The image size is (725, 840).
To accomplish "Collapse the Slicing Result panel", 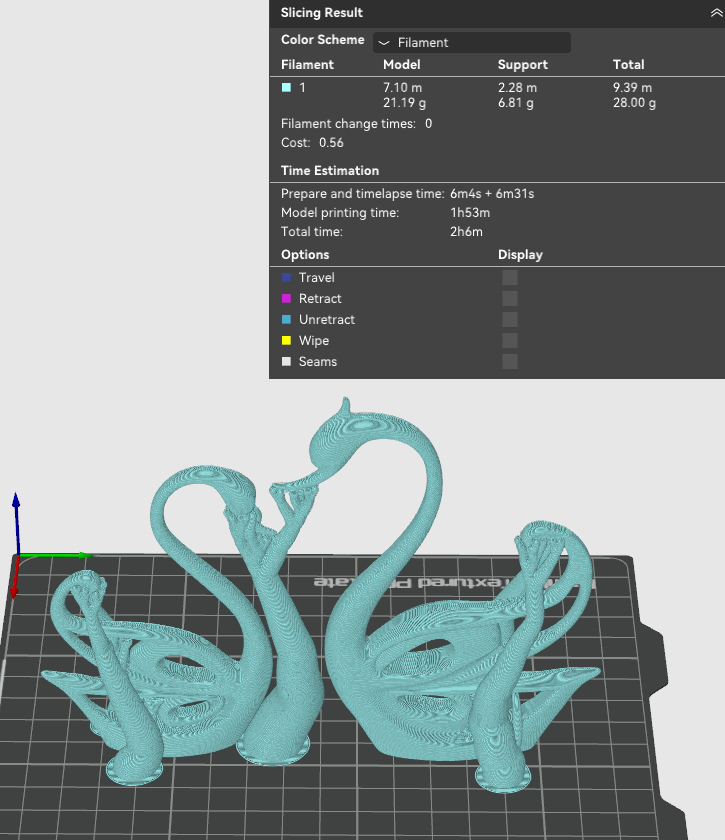I will pos(716,13).
